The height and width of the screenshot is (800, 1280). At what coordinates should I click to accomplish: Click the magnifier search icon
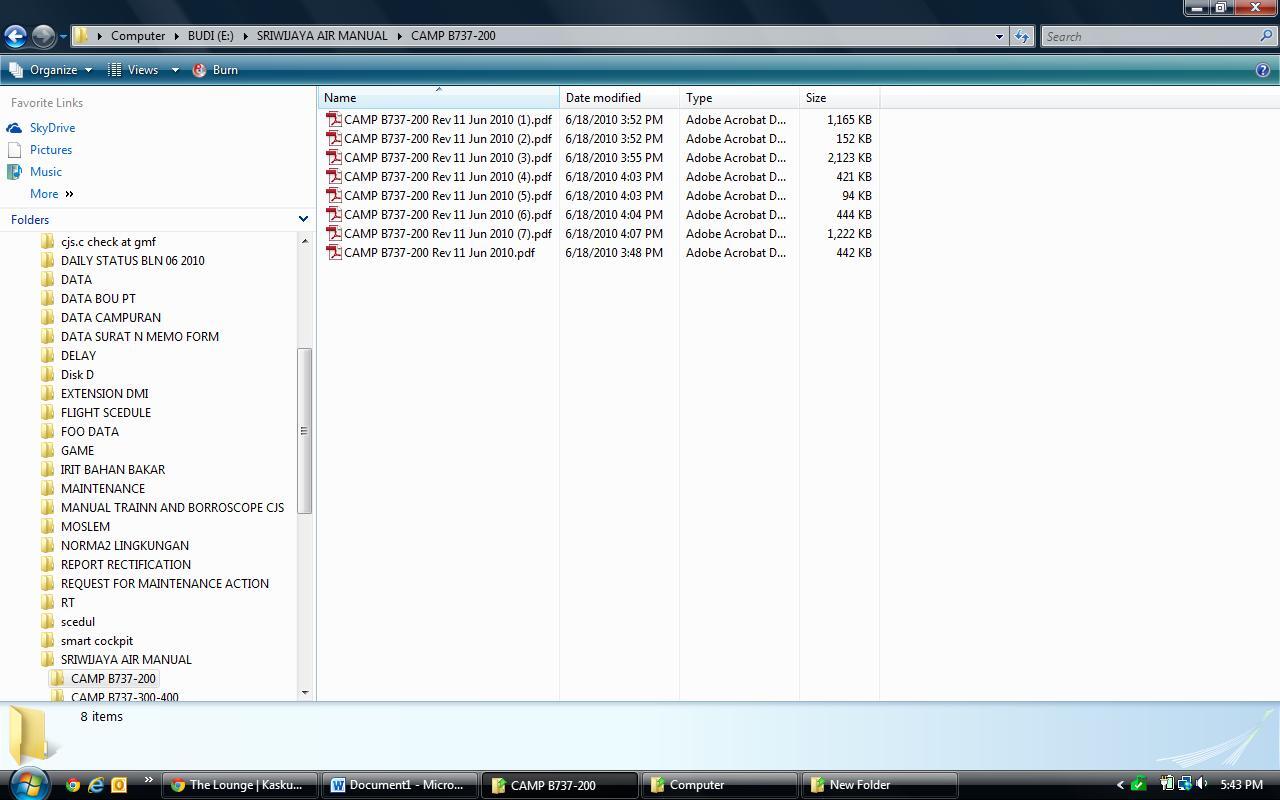(x=1267, y=36)
